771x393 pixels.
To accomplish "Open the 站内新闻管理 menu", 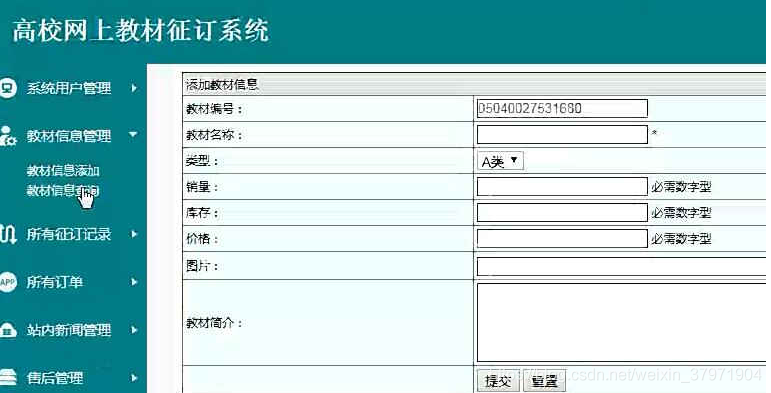I will pyautogui.click(x=69, y=330).
